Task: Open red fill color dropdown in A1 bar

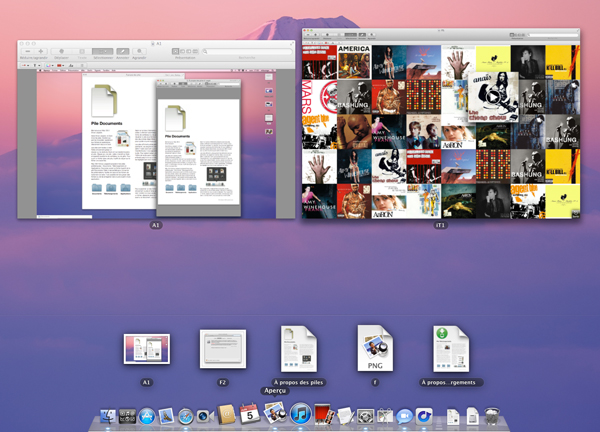Action: (60, 65)
